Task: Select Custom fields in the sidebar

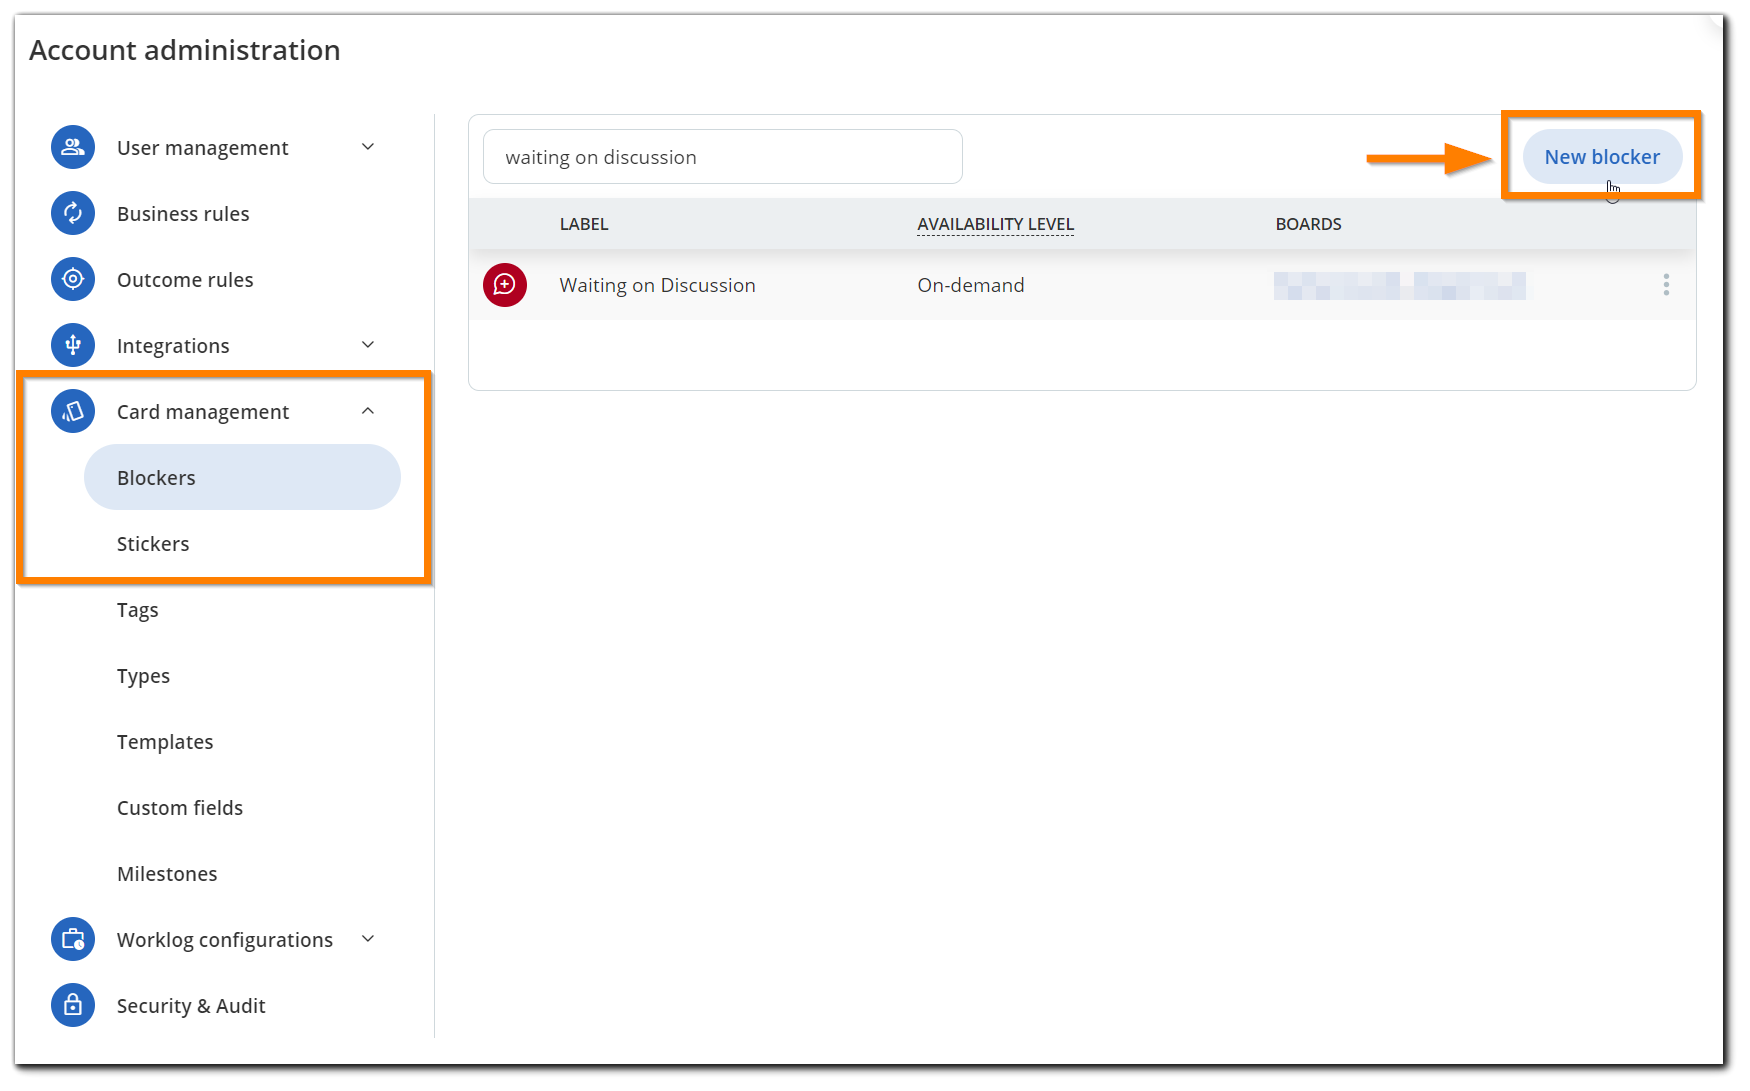Action: (180, 808)
